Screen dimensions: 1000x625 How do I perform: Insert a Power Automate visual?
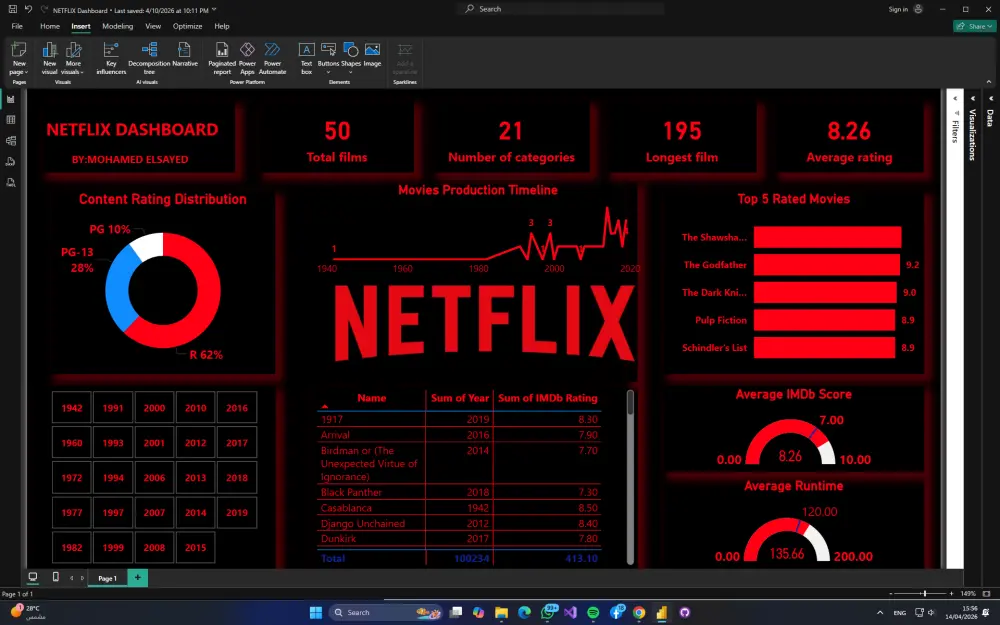(x=272, y=59)
